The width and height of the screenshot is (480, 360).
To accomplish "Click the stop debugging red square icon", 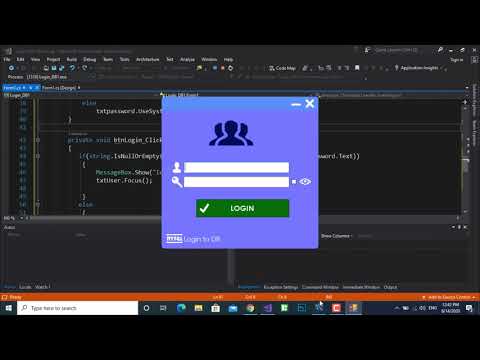I will coord(223,68).
